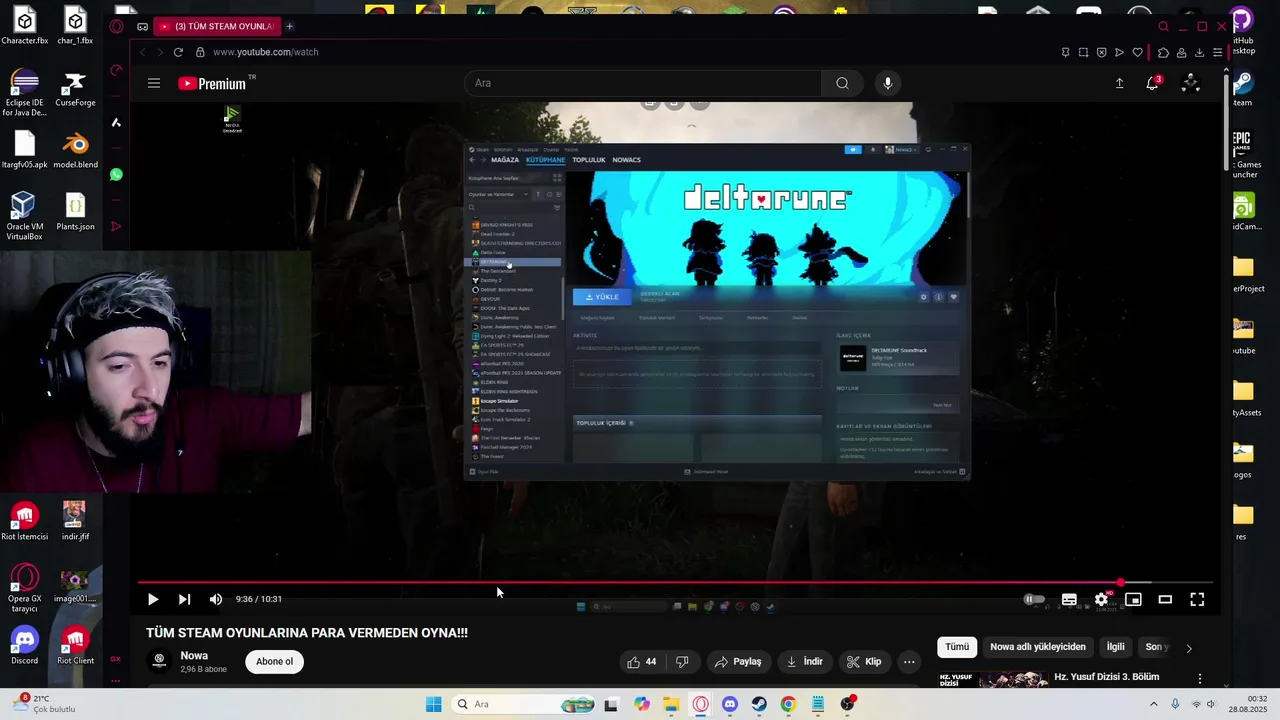Open YouTube account avatar menu
The image size is (1280, 720).
1190,83
